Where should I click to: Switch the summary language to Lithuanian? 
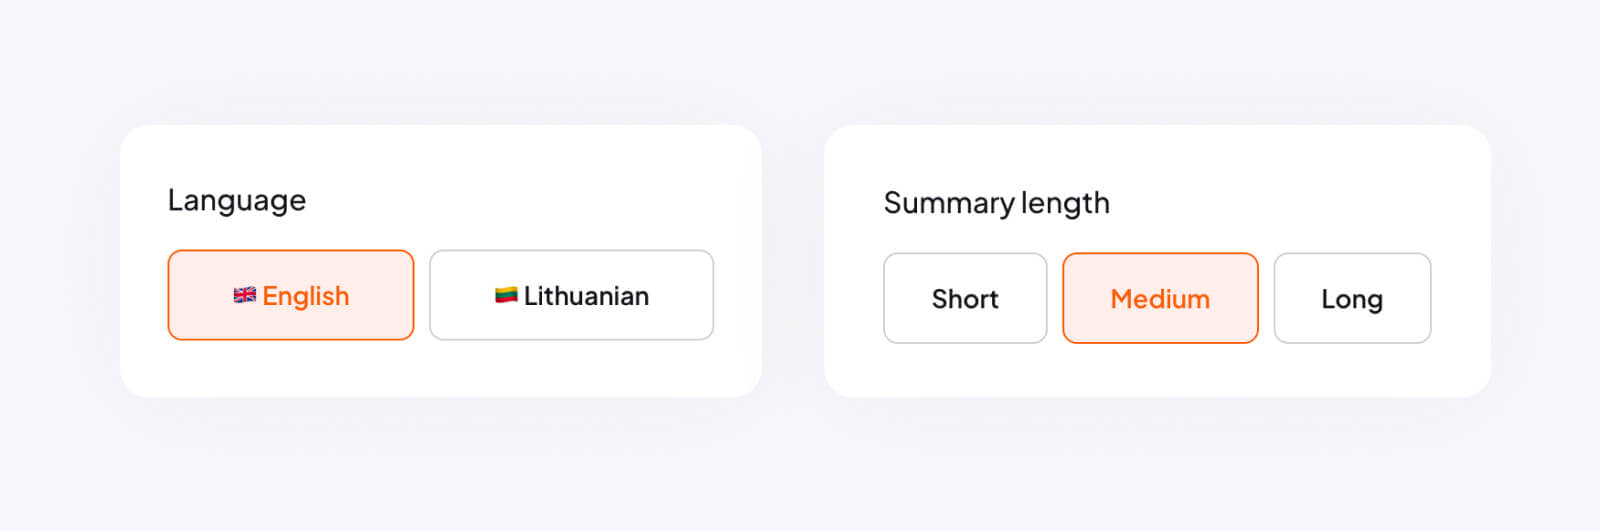pyautogui.click(x=571, y=295)
